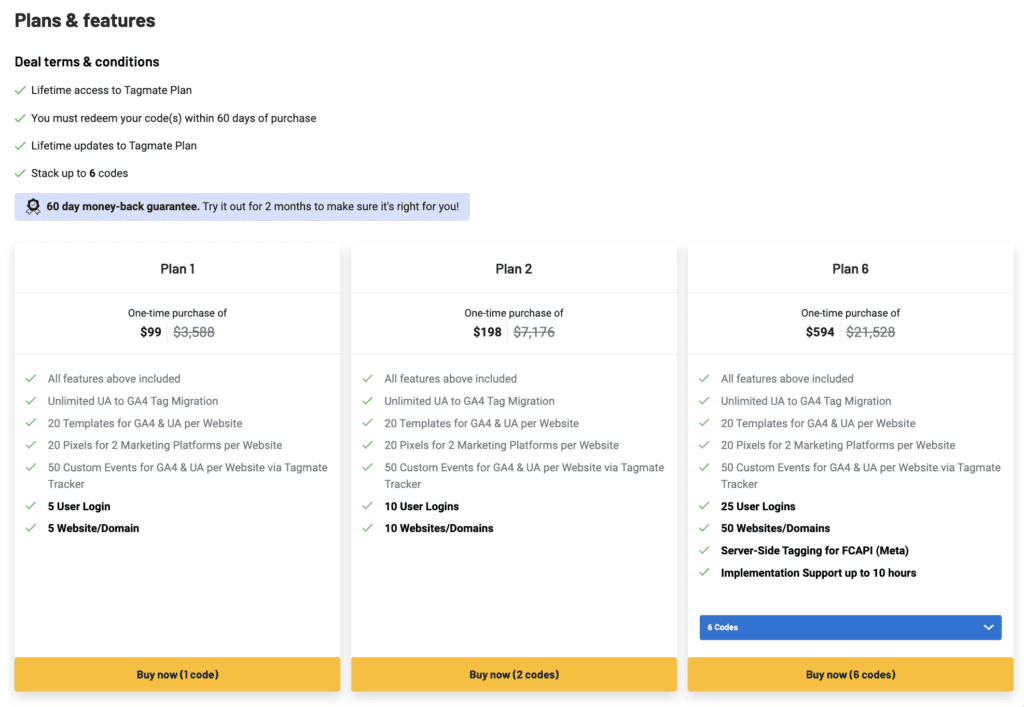Click Buy now (1 code) button

177,674
